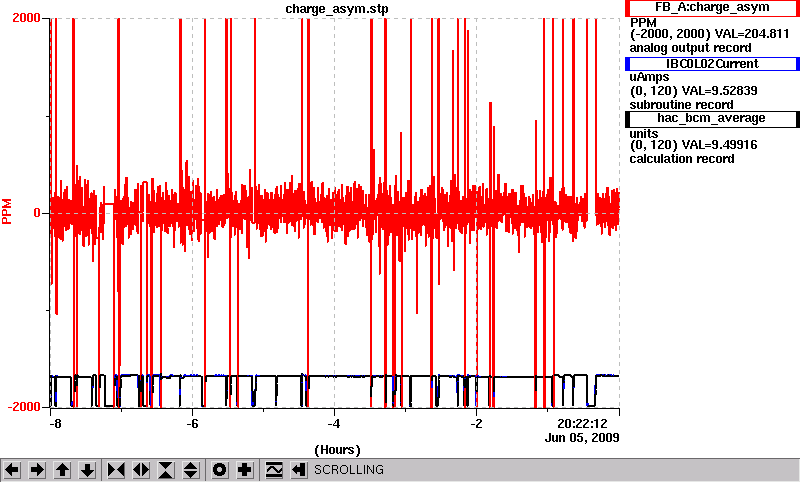The image size is (800, 482).
Task: Click the pan right arrow button
Action: click(37, 470)
